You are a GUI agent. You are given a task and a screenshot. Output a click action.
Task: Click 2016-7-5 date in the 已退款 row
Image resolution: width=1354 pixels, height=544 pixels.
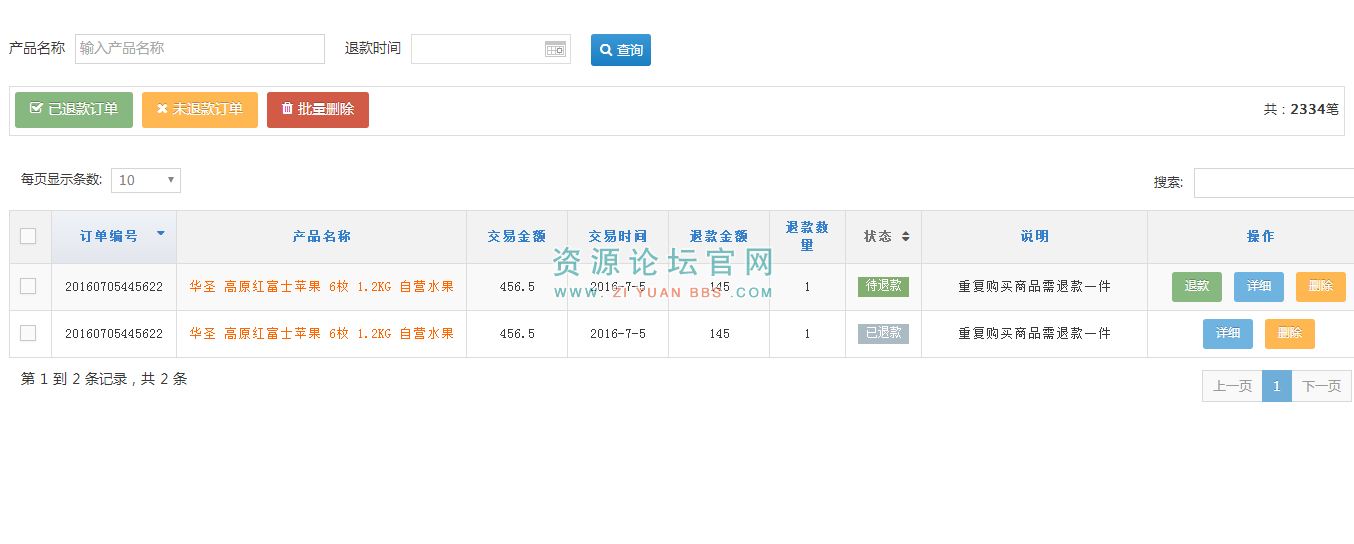[618, 334]
